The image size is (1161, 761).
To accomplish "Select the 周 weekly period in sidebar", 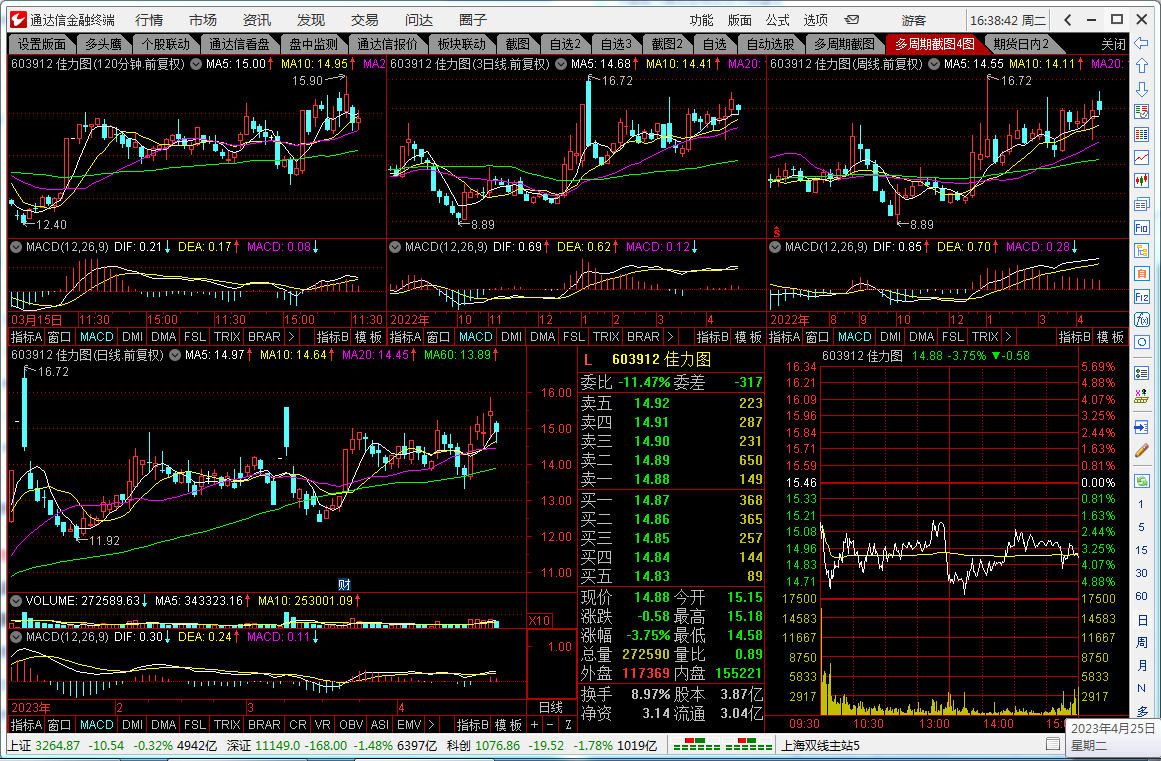I will (1141, 643).
